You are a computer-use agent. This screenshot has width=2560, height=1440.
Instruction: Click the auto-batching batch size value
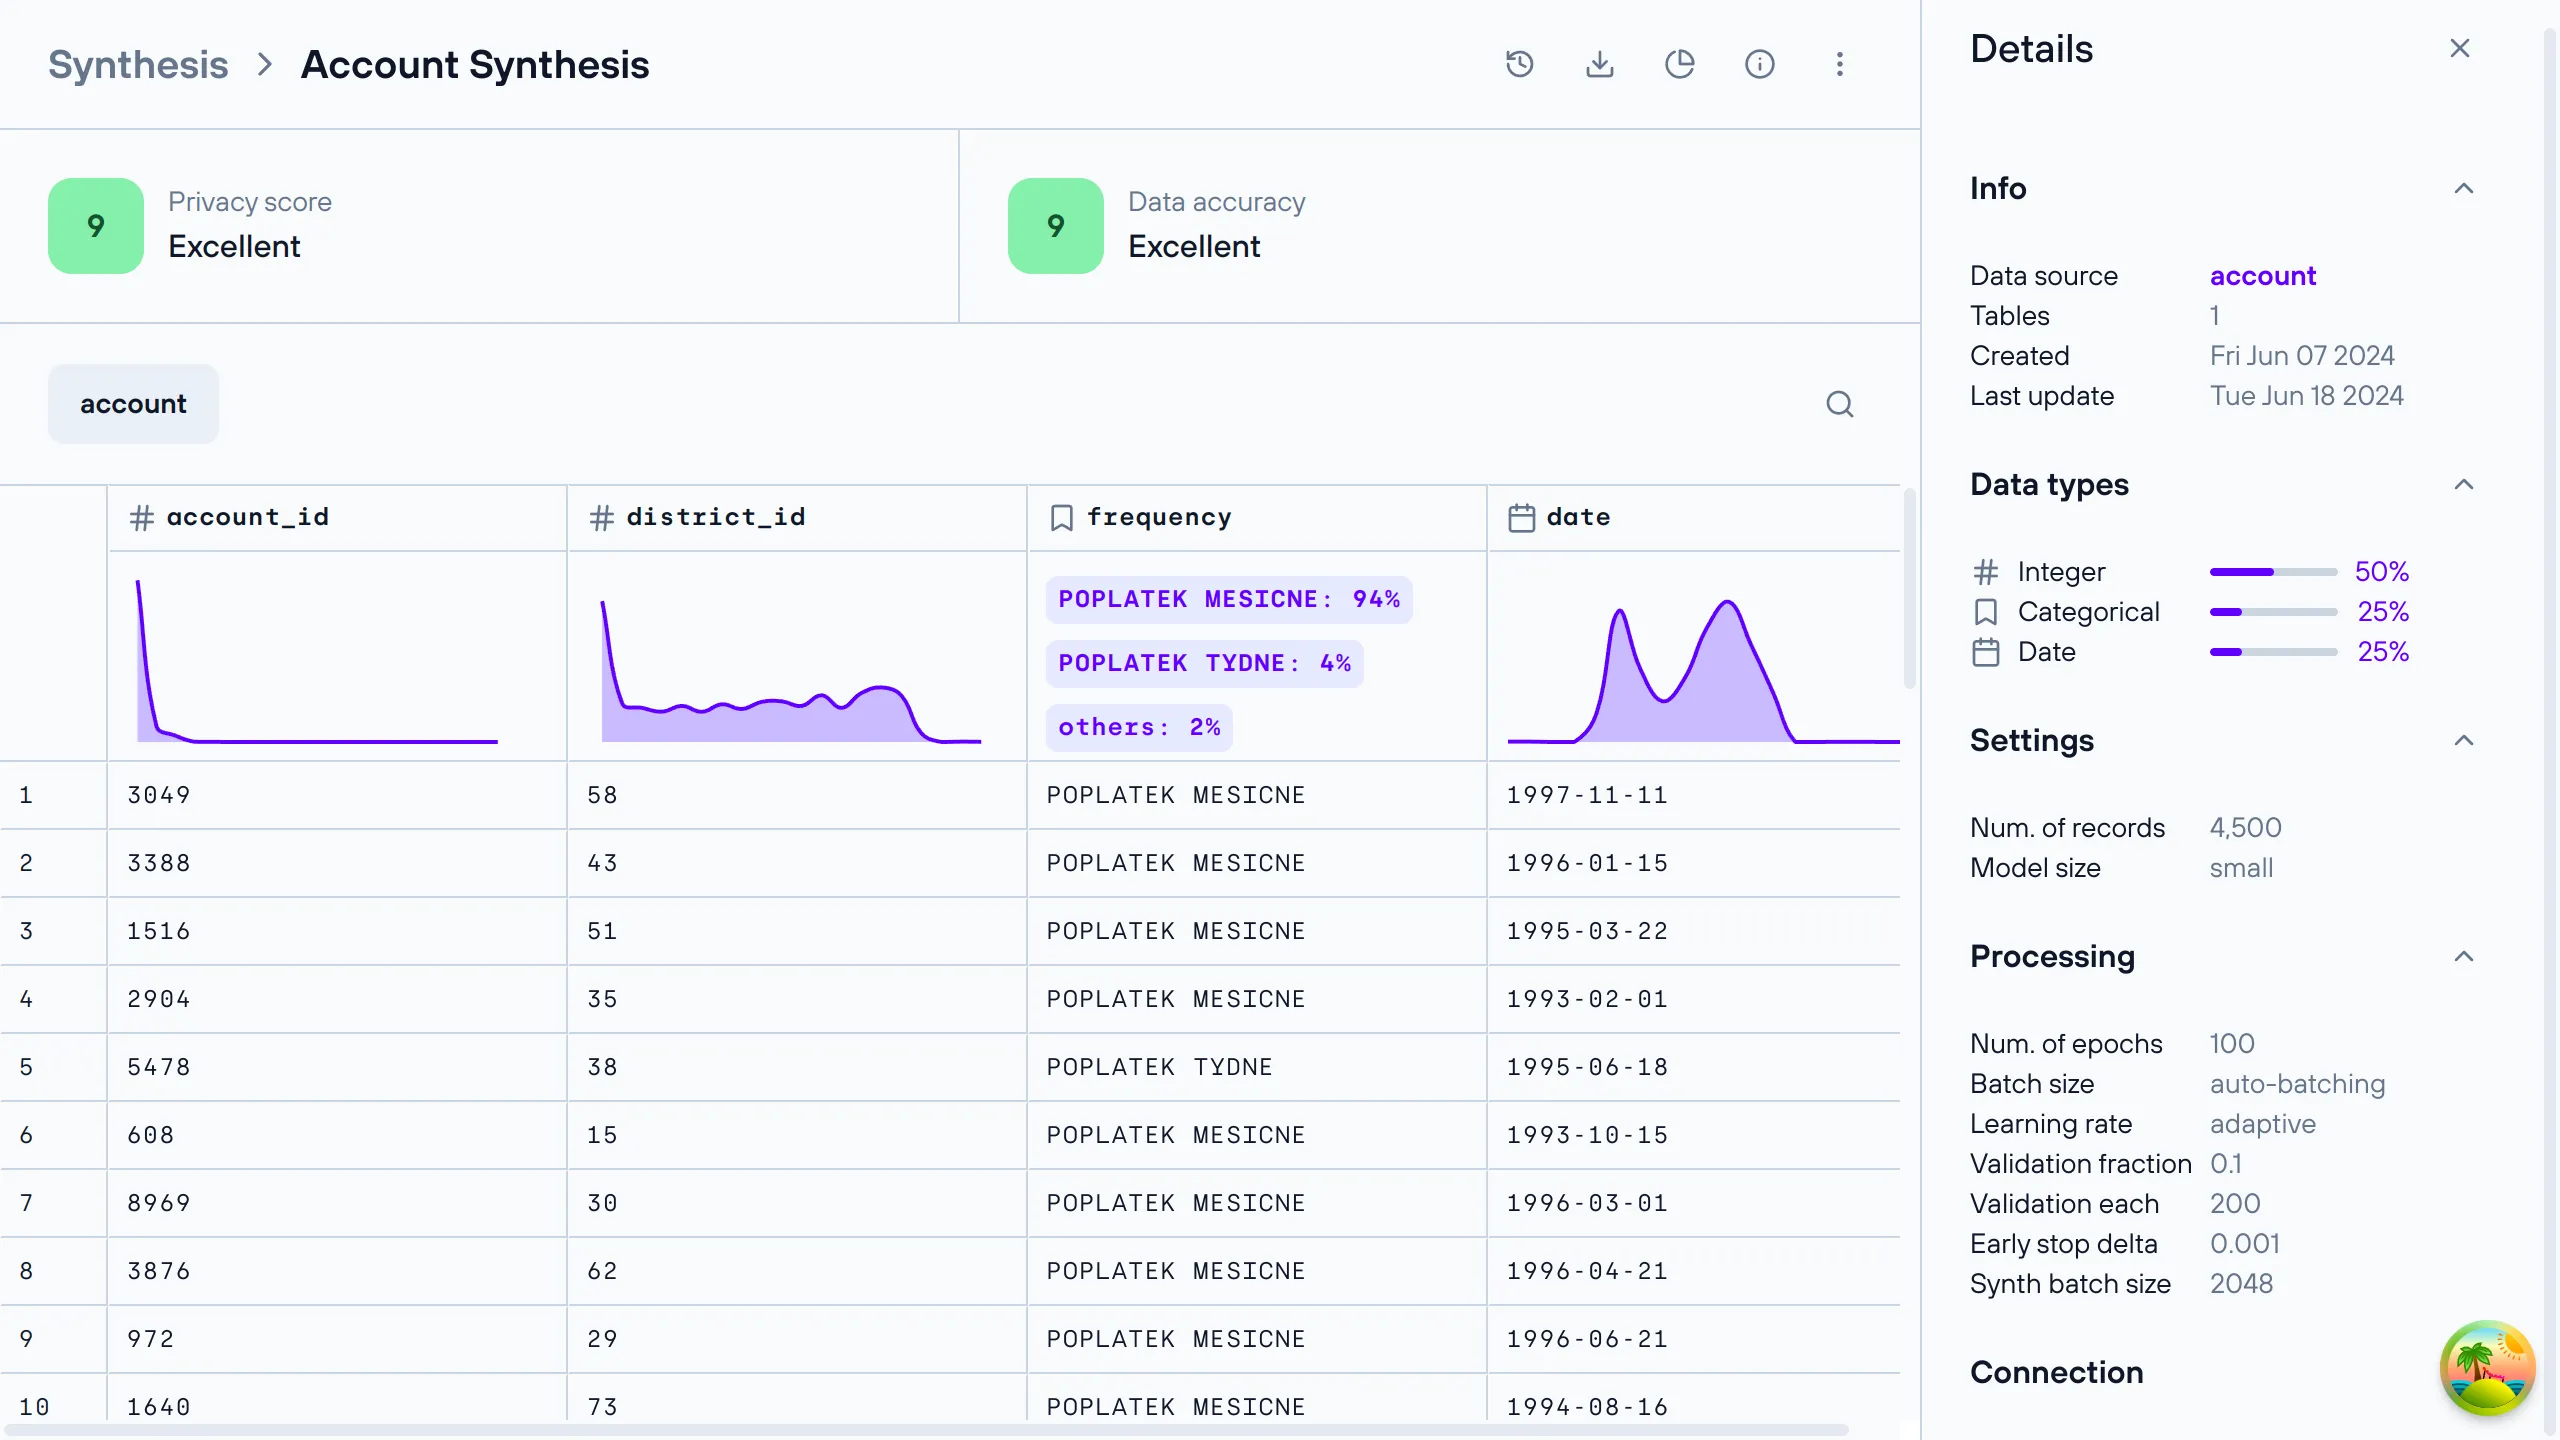(x=2298, y=1084)
